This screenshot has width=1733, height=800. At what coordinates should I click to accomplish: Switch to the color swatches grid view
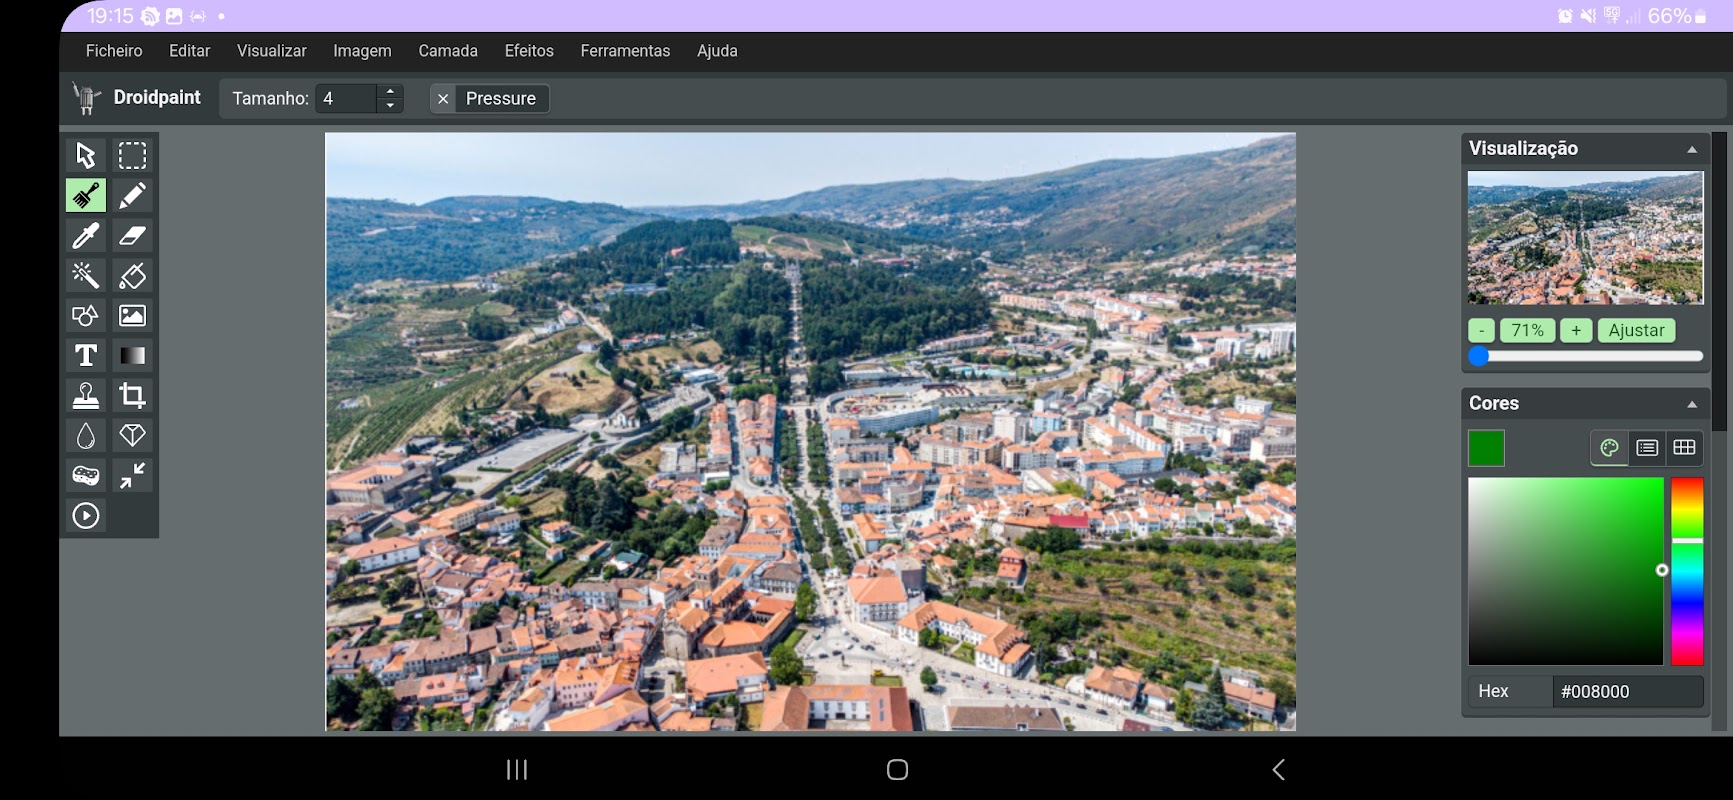coord(1685,448)
